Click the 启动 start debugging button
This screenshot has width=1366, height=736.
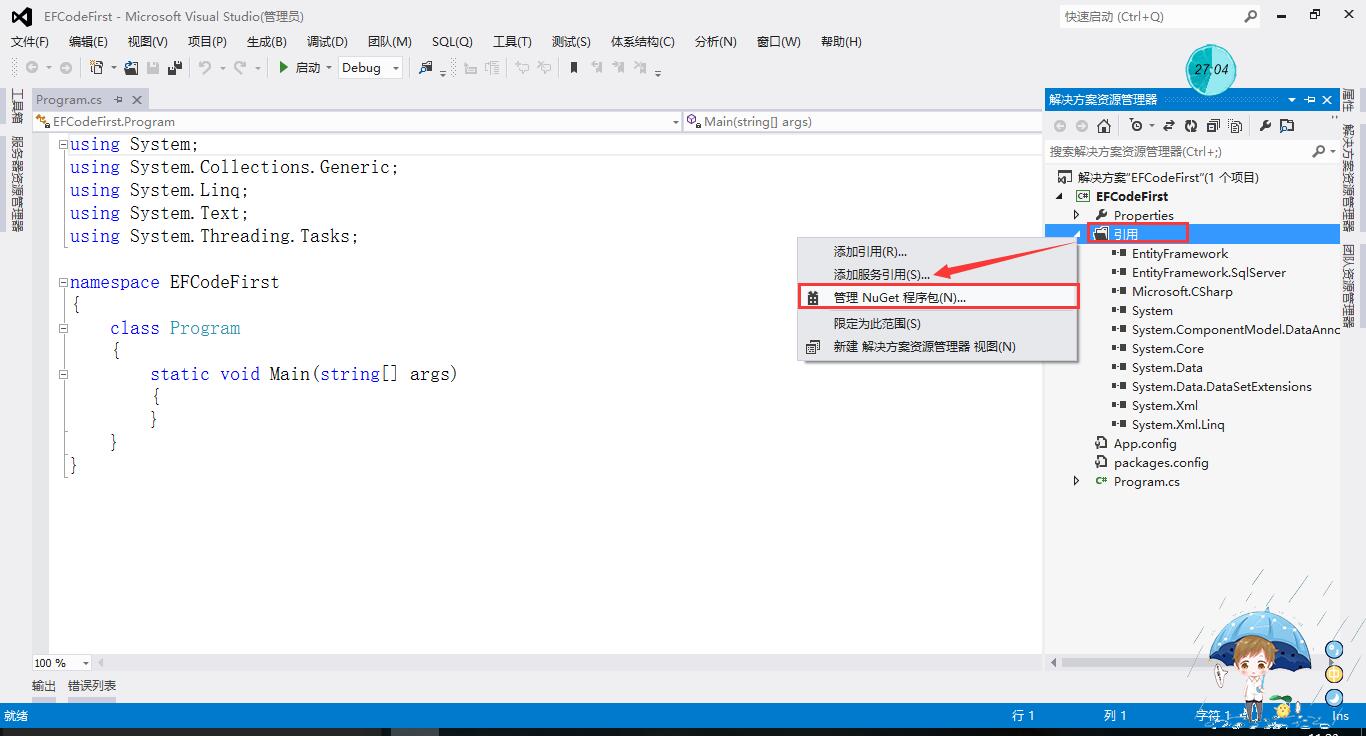coord(299,67)
